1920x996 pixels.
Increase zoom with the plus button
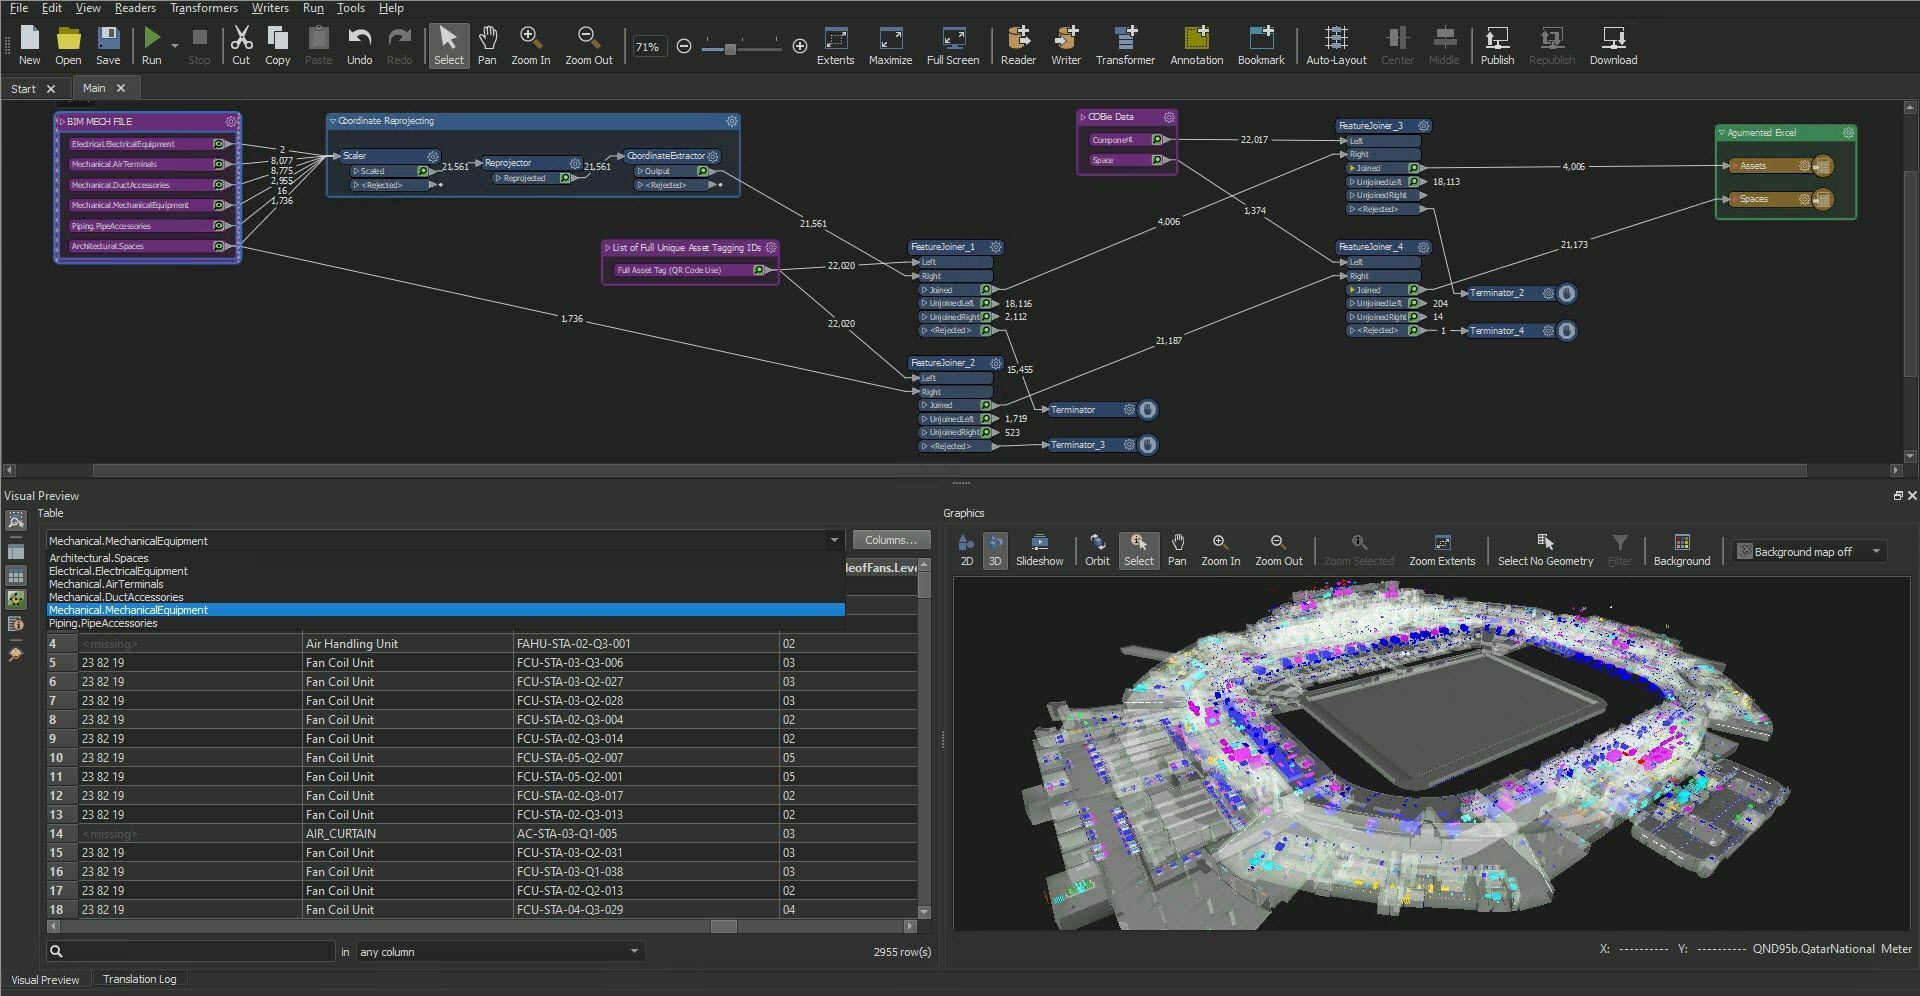coord(800,46)
